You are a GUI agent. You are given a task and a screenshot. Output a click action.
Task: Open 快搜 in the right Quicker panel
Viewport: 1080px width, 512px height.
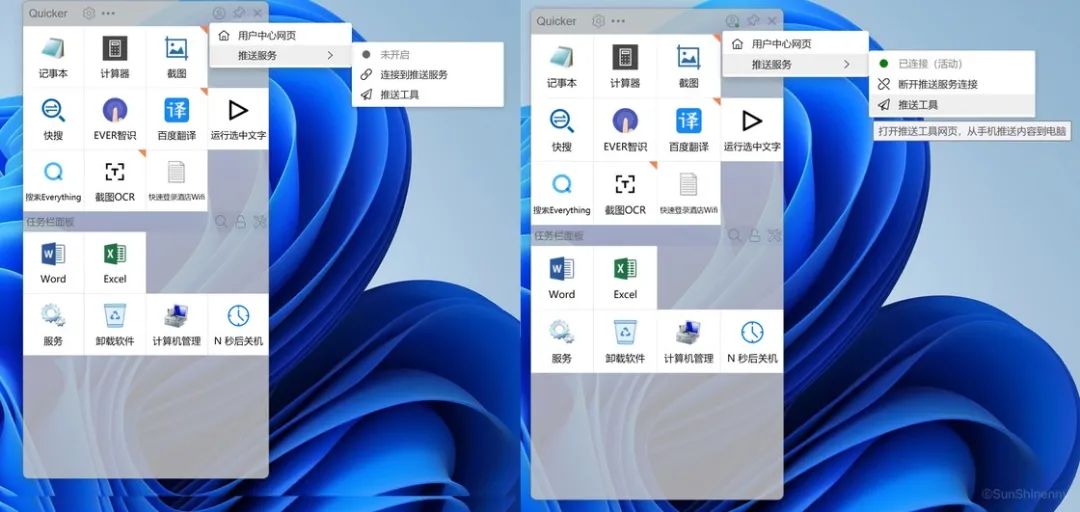561,130
